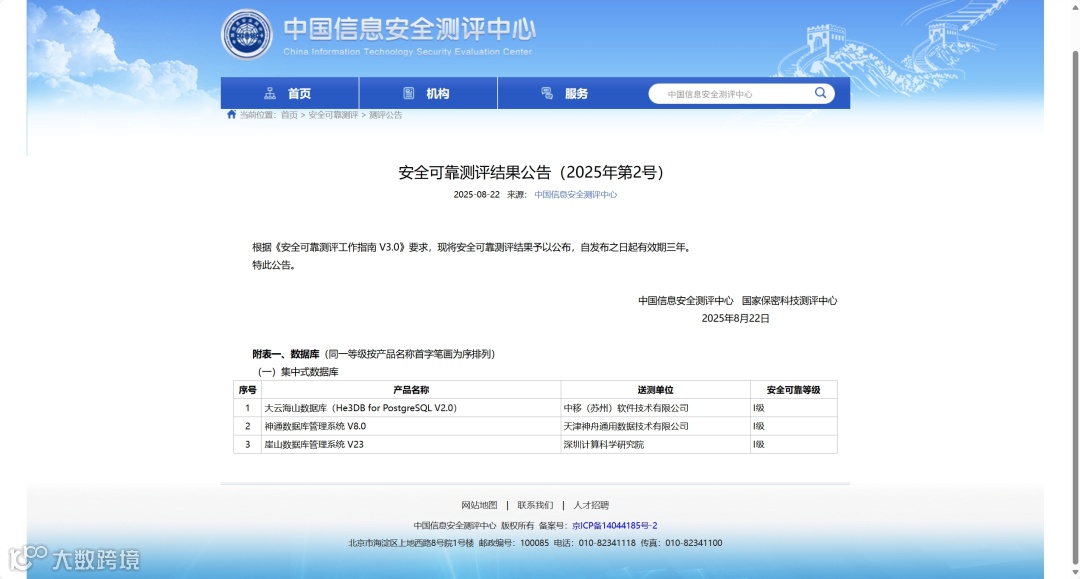Click the 特此公告 line
Image resolution: width=1080 pixels, height=579 pixels.
click(x=274, y=265)
